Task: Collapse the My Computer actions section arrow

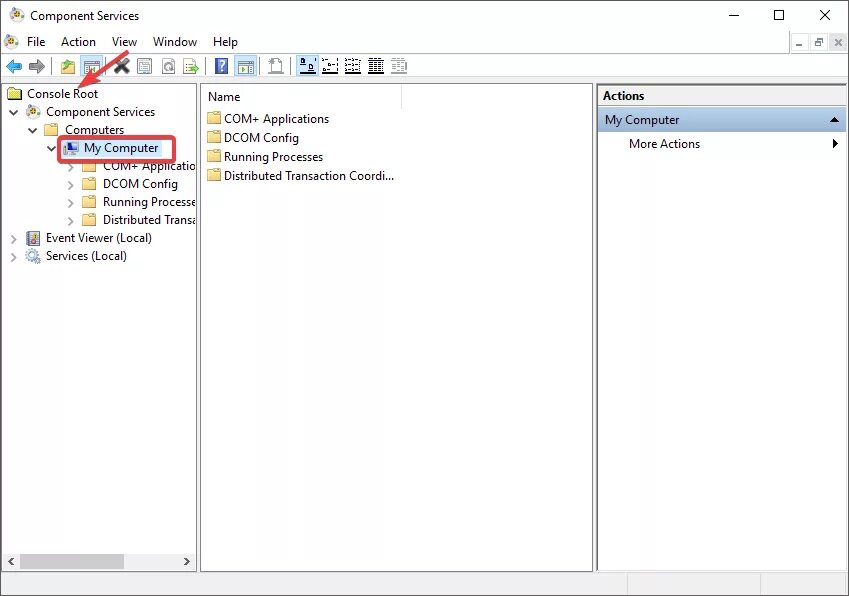Action: 834,120
